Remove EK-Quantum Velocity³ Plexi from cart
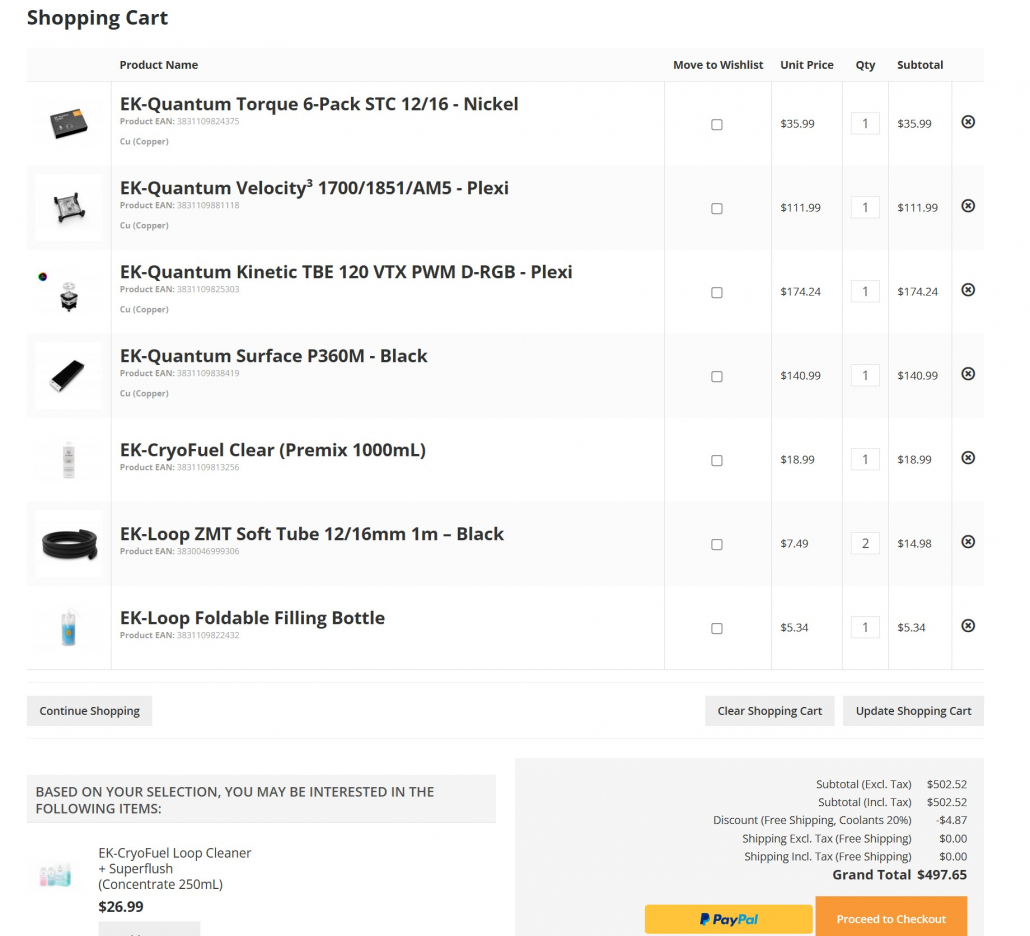This screenshot has height=936, width=1030. [x=968, y=206]
